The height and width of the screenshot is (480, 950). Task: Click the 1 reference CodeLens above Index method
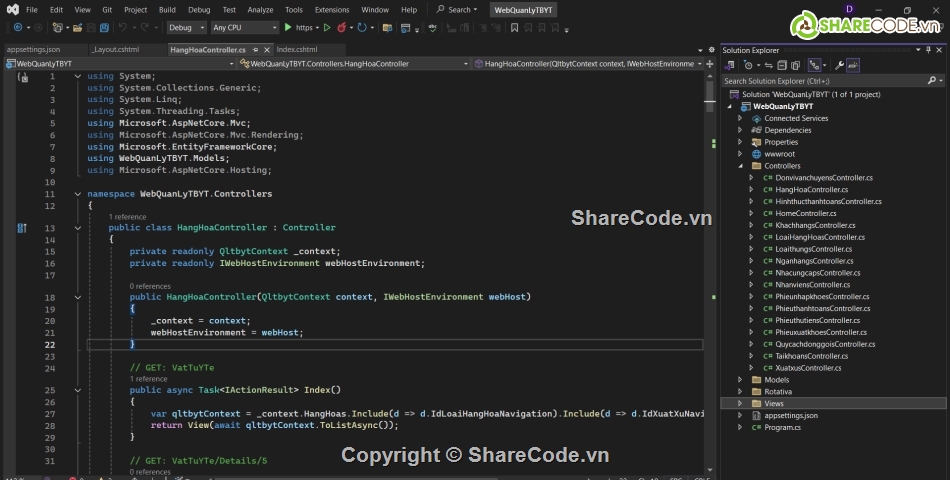(148, 379)
